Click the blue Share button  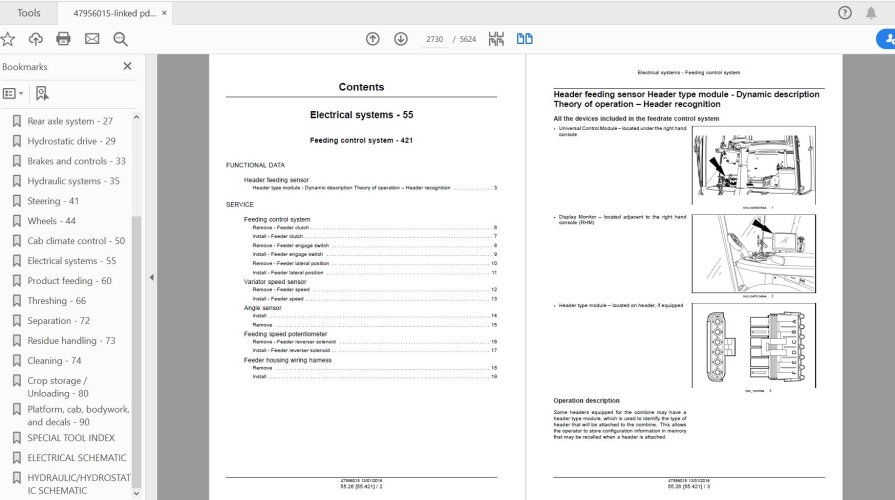(x=886, y=39)
